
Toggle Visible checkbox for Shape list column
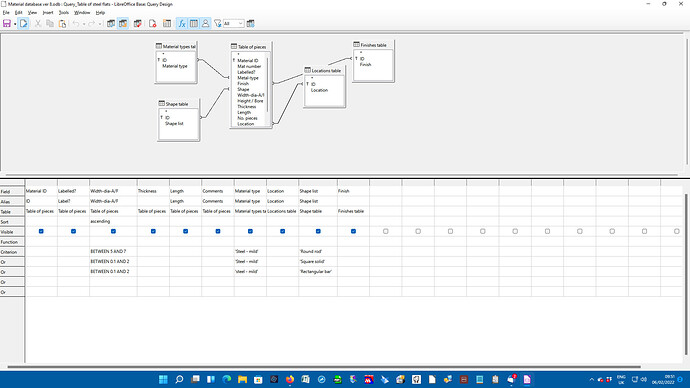click(x=318, y=231)
